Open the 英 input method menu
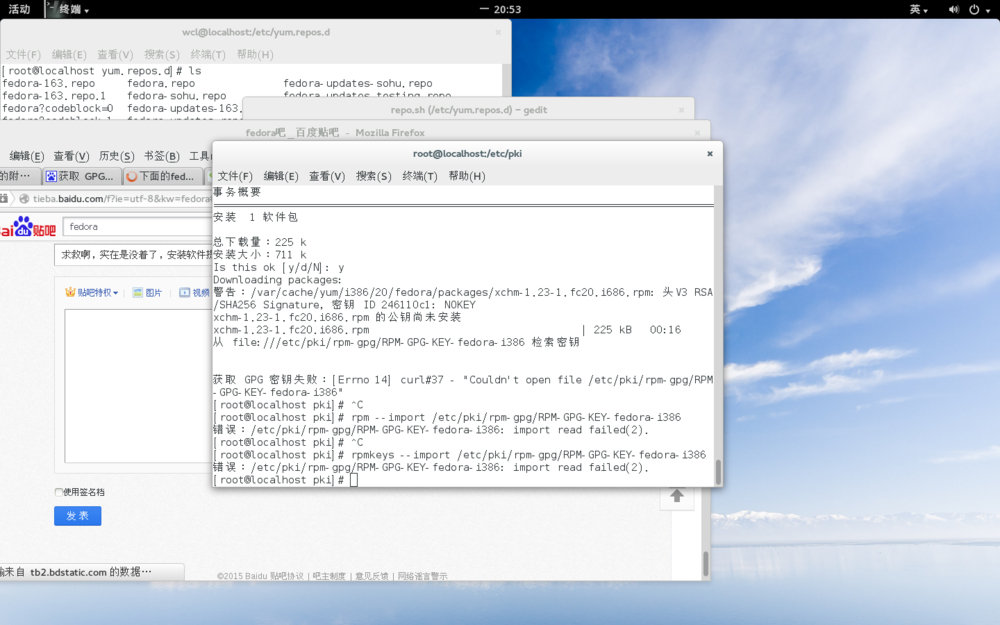Image resolution: width=1000 pixels, height=625 pixels. tap(918, 9)
